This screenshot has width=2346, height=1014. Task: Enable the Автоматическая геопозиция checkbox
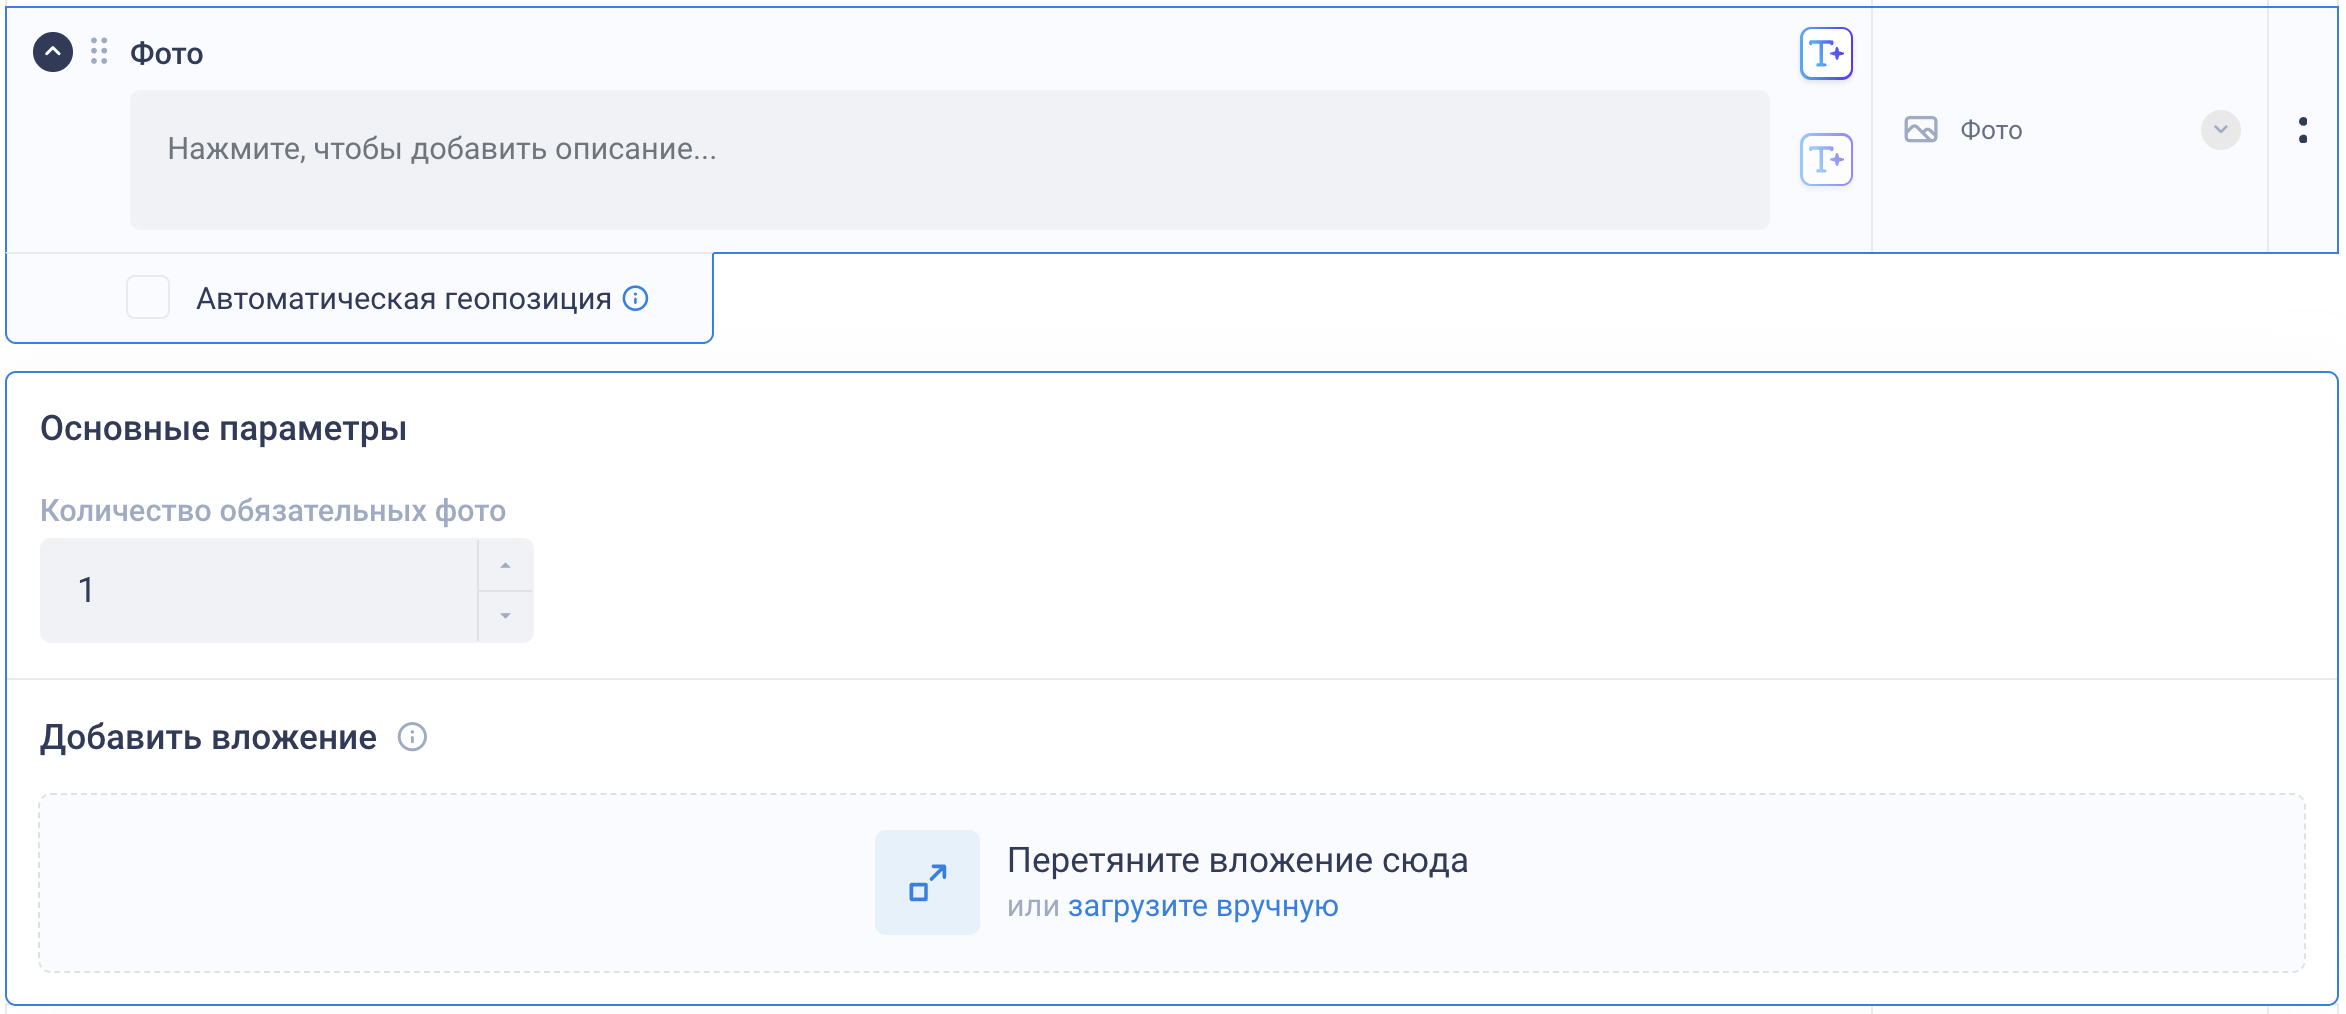tap(148, 298)
